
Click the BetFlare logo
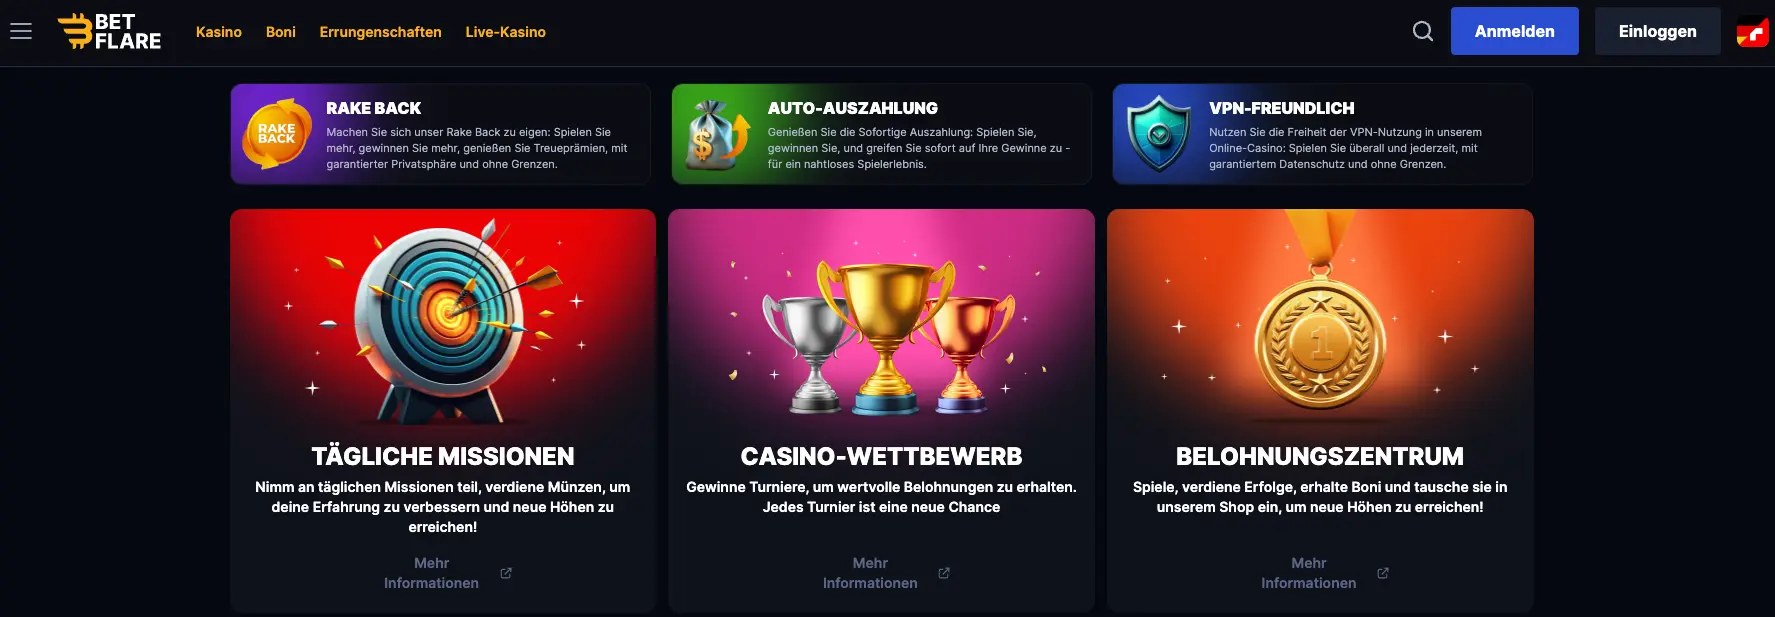click(109, 32)
